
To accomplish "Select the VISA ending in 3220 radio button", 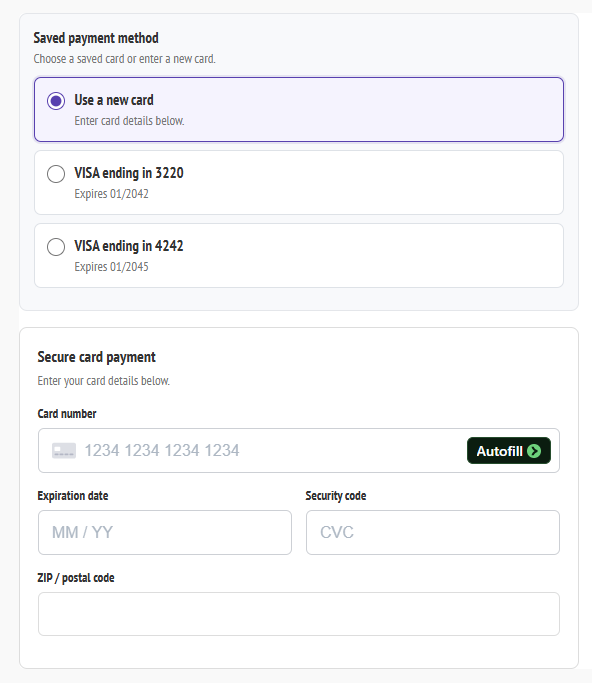I will tap(56, 174).
